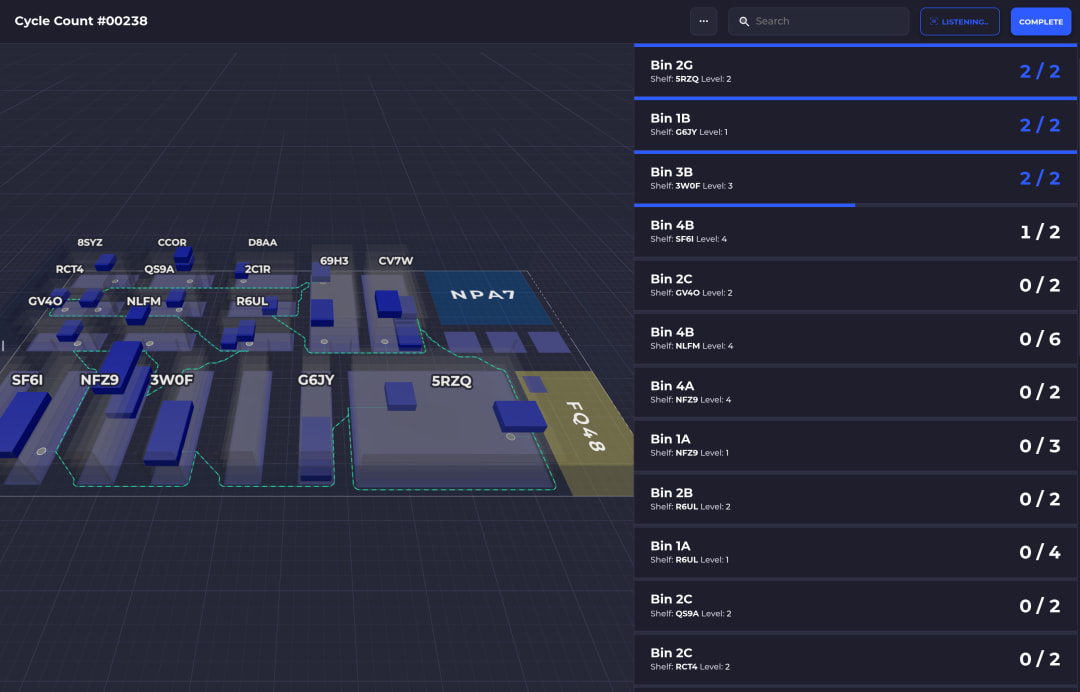The width and height of the screenshot is (1080, 692).
Task: Click the G6JY shelf label on map
Action: 316,379
